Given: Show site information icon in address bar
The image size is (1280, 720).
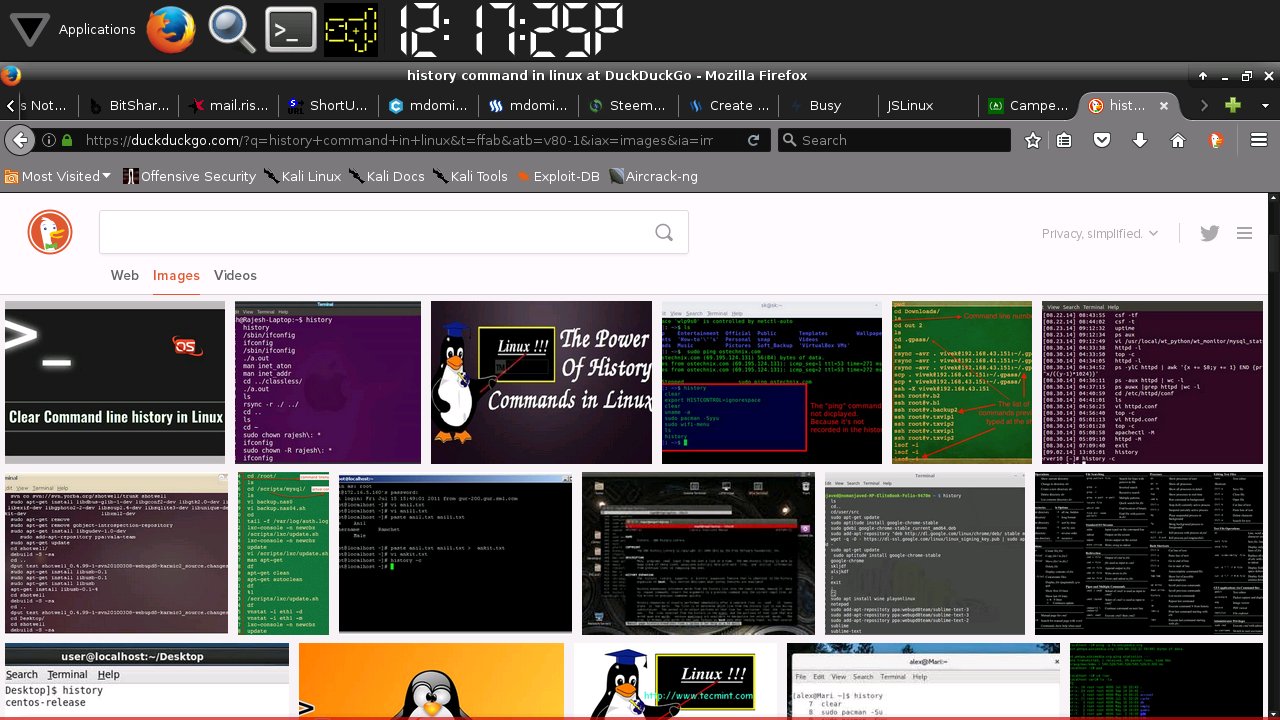Looking at the screenshot, I should 48,140.
